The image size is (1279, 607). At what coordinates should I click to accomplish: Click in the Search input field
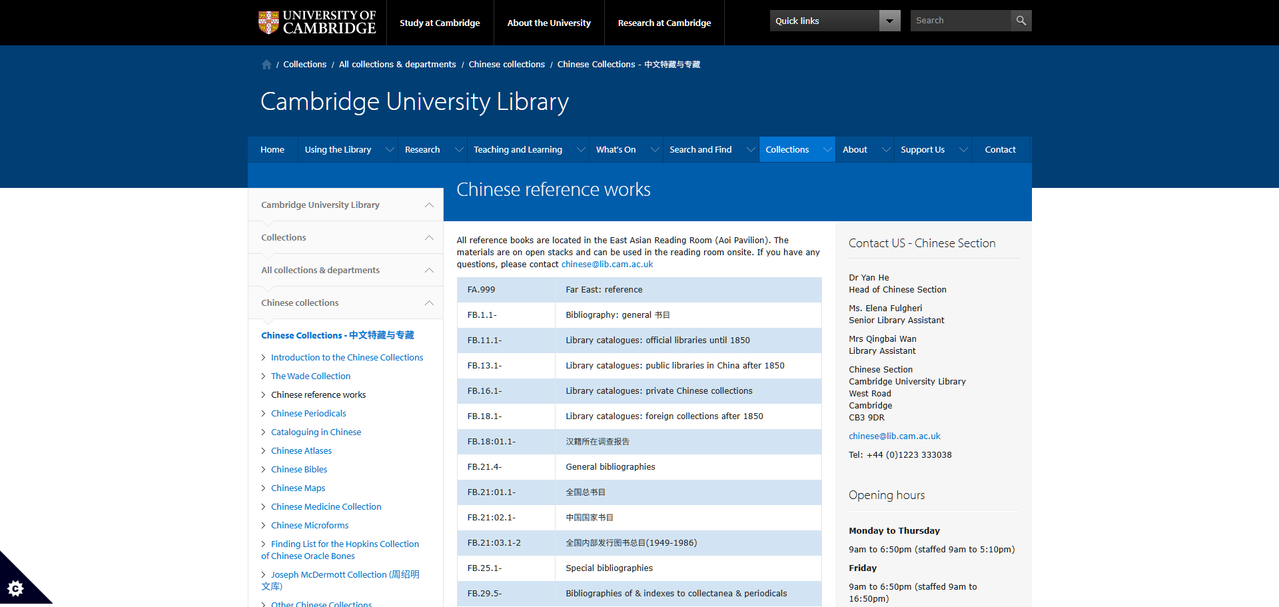click(x=960, y=21)
